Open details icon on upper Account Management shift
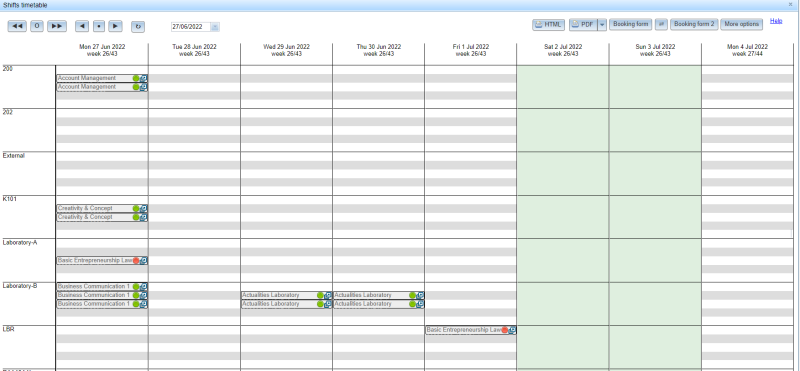Image resolution: width=800 pixels, height=371 pixels. (144, 79)
